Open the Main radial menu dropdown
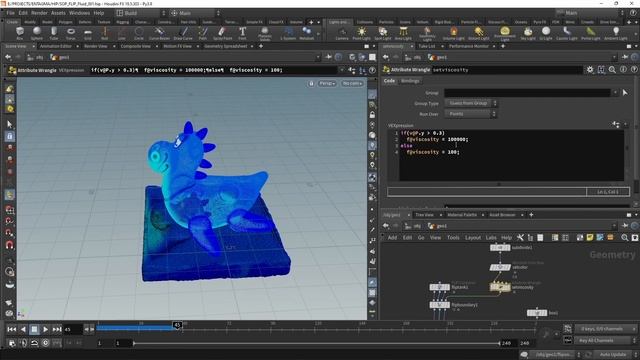Screen dimensions: 640x360 pyautogui.click(x=196, y=13)
